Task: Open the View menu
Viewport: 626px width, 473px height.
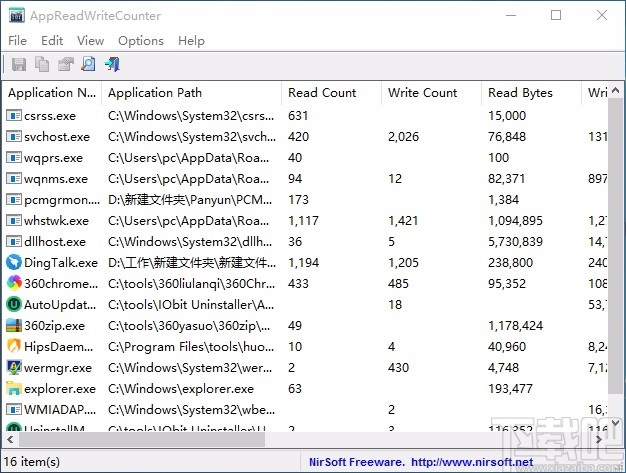Action: [91, 41]
